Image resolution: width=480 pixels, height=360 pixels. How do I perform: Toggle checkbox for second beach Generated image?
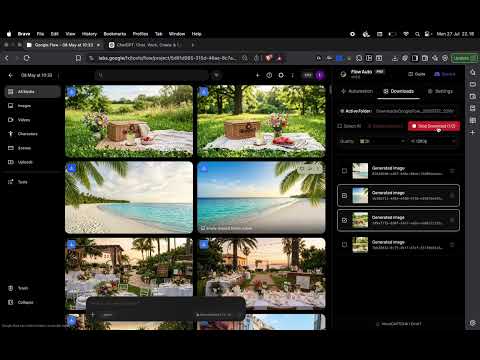pyautogui.click(x=344, y=195)
